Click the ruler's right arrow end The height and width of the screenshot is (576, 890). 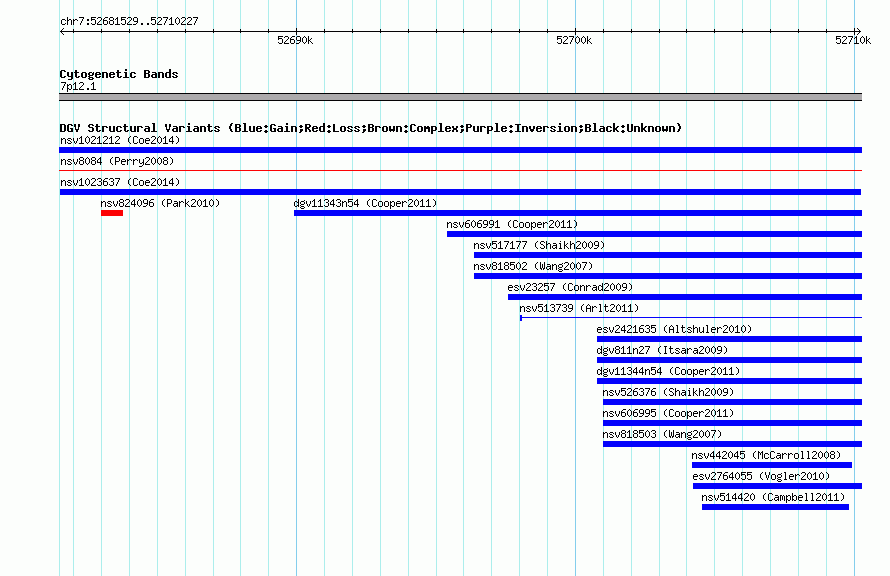click(x=858, y=31)
